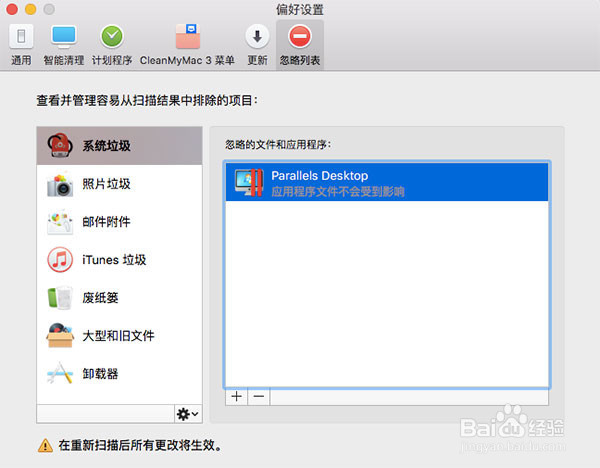Open the 更新 download arrow icon

tap(257, 36)
